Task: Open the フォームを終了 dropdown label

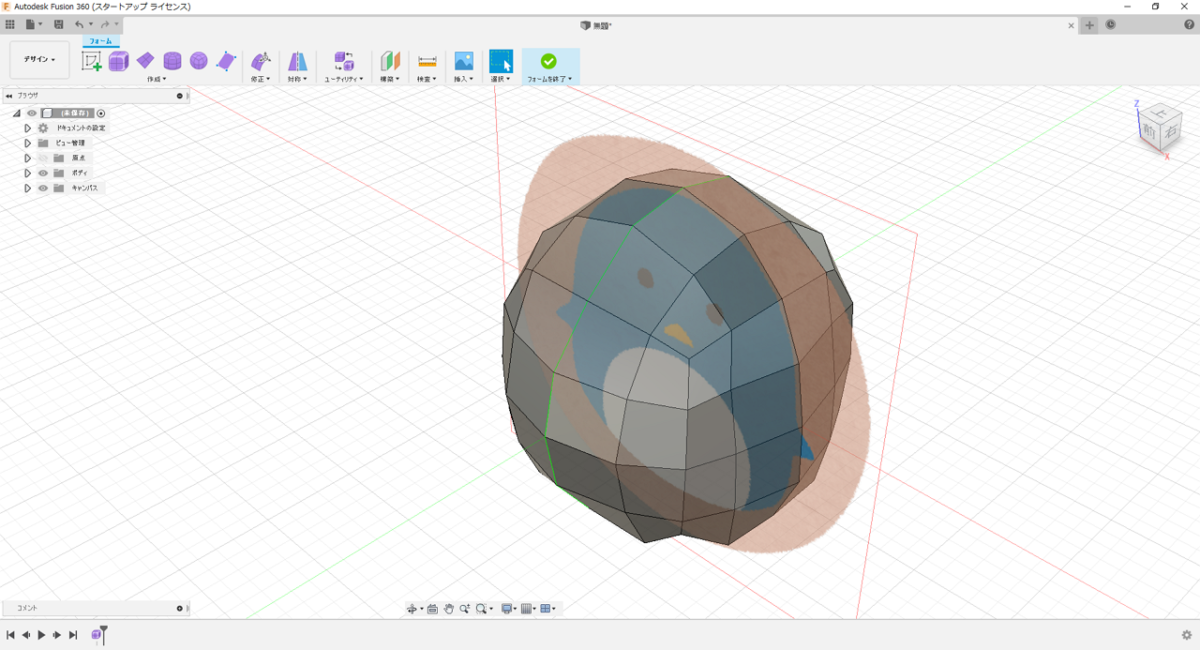Action: 550,78
